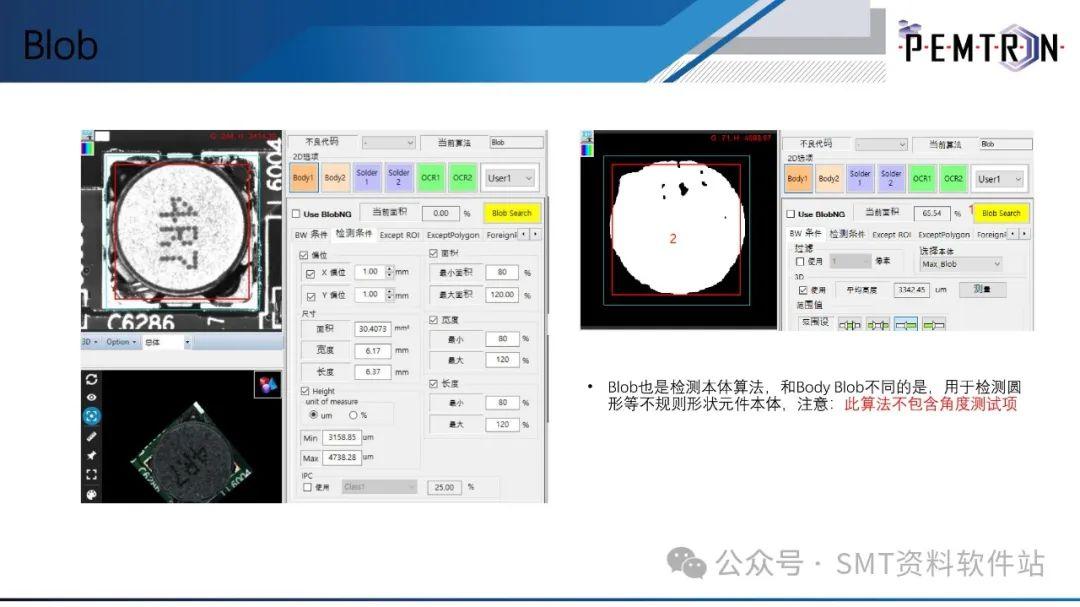Viewport: 1080px width, 607px height.
Task: Switch to the Except ROI tab
Action: pos(398,234)
